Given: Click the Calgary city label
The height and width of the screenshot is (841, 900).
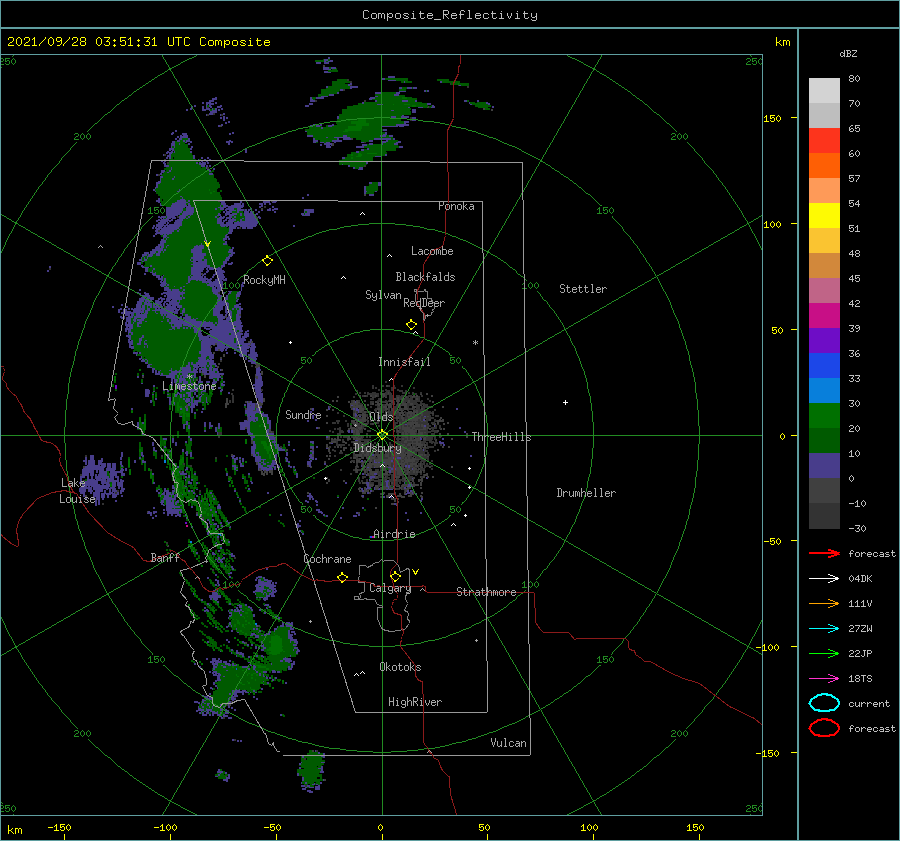Looking at the screenshot, I should pos(390,588).
